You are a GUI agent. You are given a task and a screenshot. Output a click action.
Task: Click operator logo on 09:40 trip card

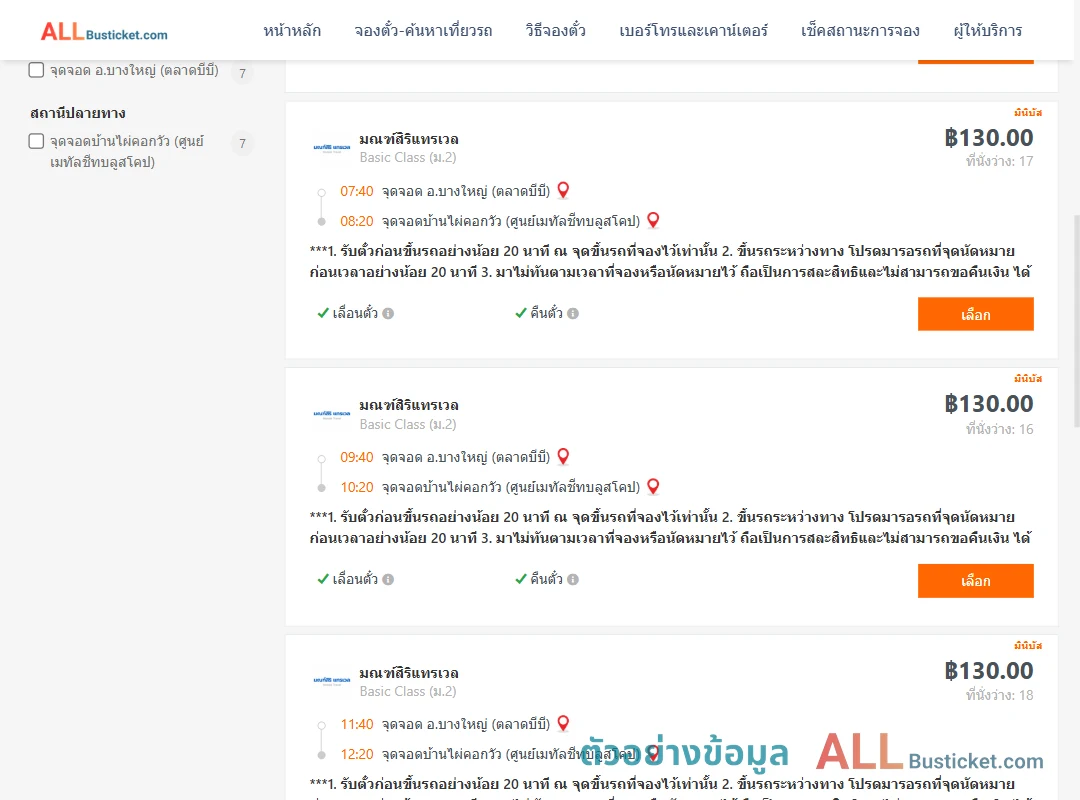pyautogui.click(x=332, y=414)
